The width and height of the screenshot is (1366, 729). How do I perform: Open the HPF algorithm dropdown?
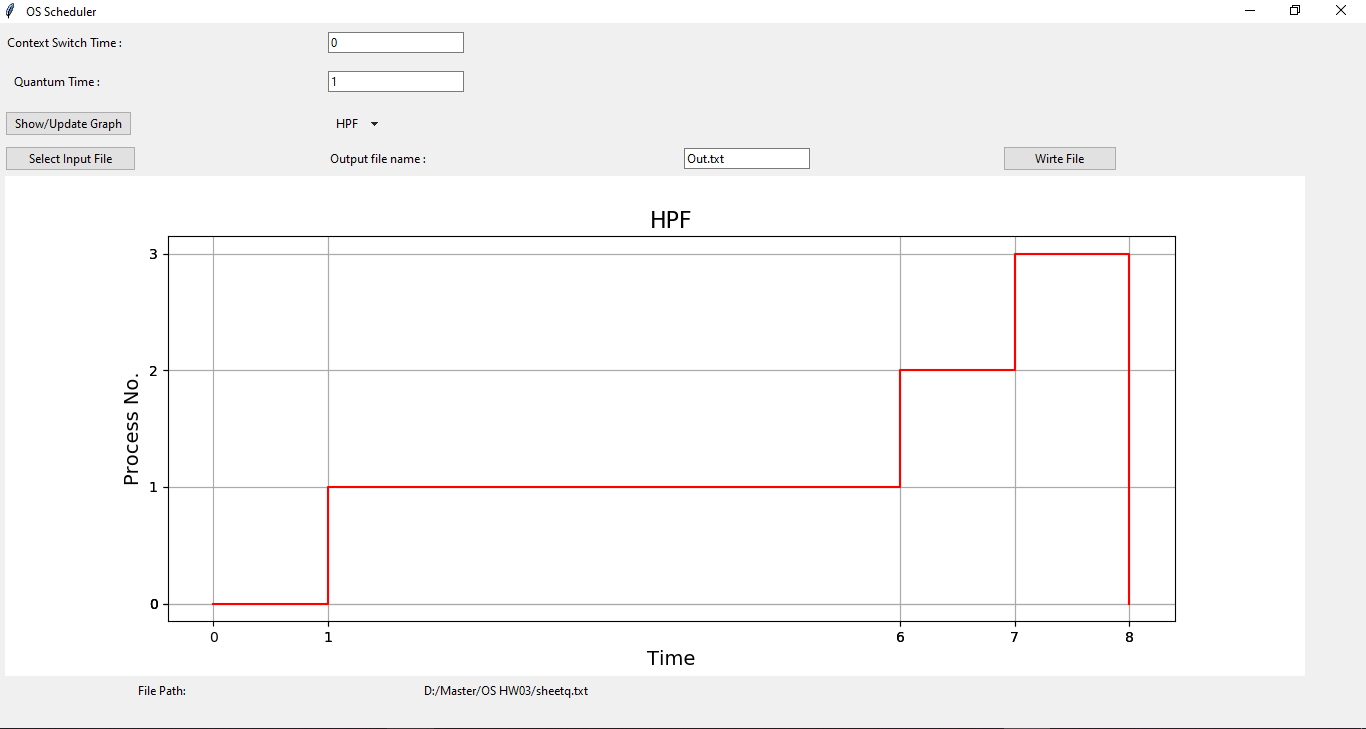click(357, 124)
